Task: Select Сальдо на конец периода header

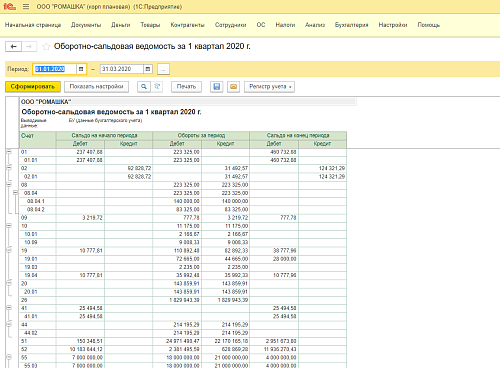Action: [x=298, y=135]
